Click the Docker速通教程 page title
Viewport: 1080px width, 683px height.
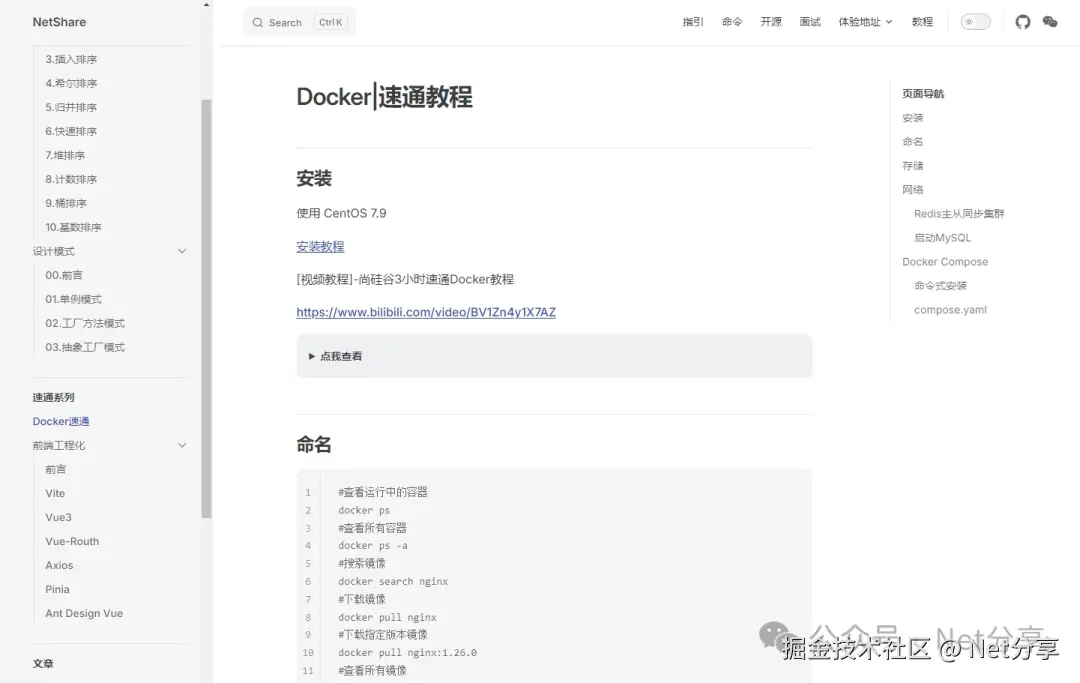[x=384, y=96]
